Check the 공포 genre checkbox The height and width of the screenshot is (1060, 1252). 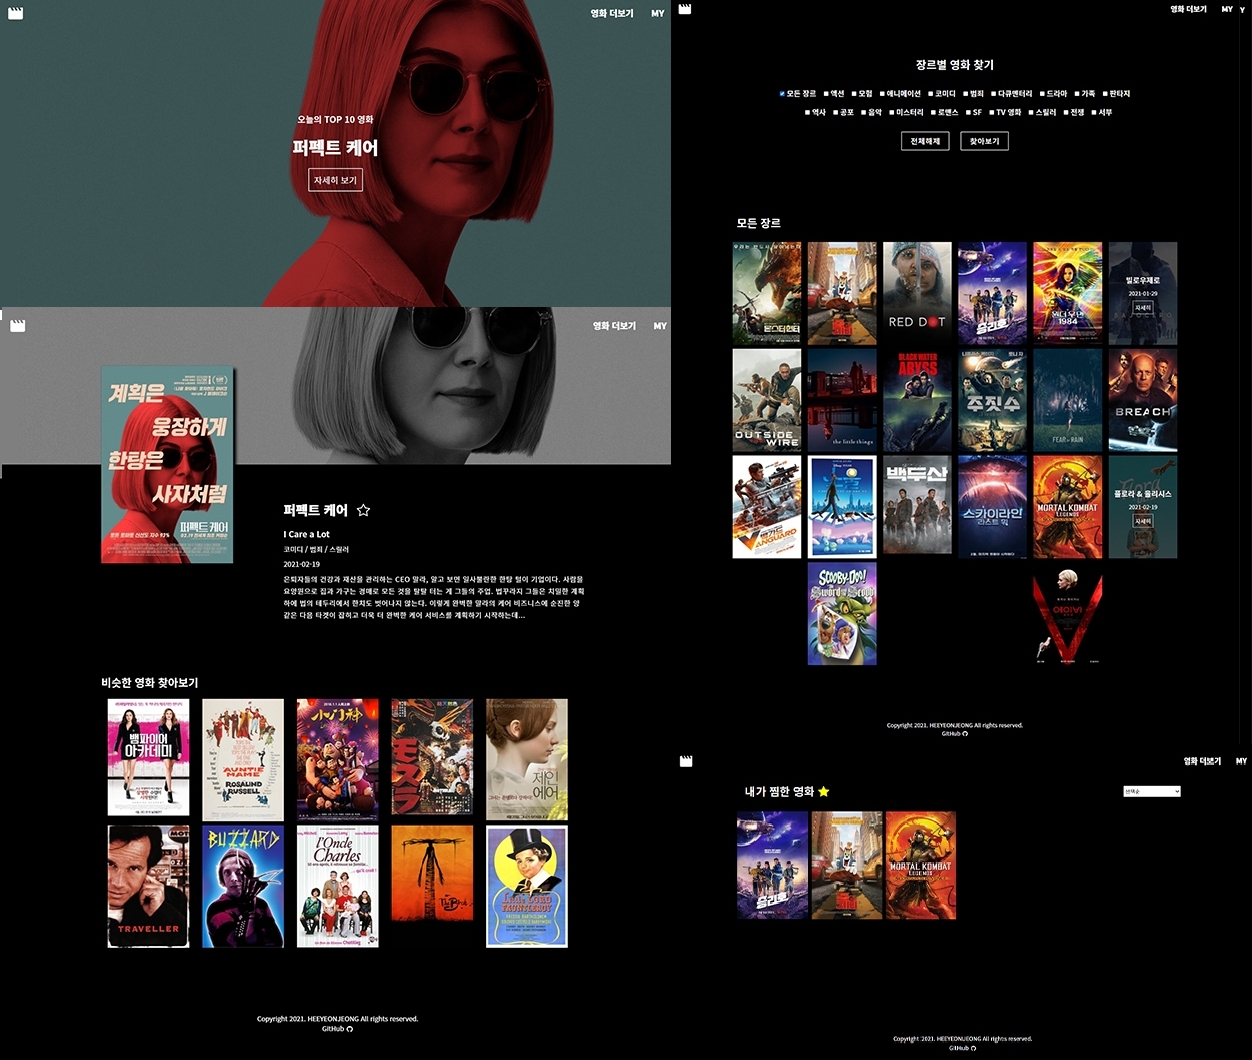(x=836, y=113)
